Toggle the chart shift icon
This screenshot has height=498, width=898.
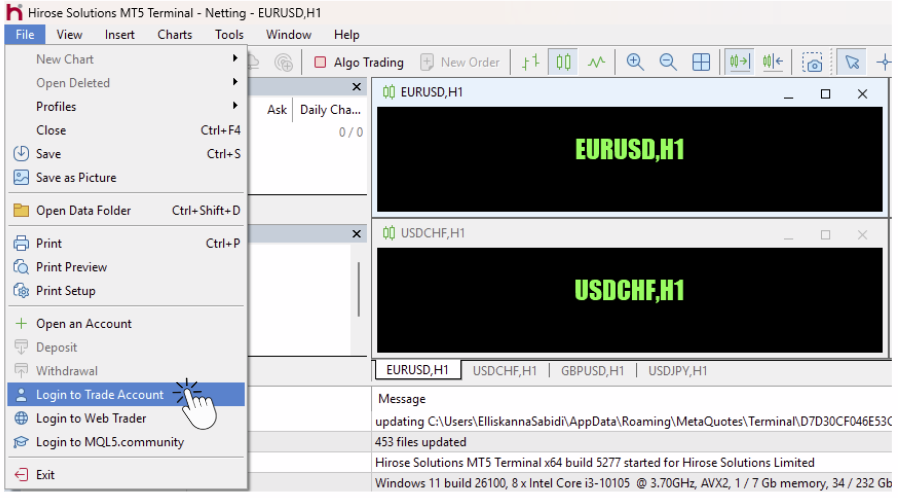[x=772, y=62]
